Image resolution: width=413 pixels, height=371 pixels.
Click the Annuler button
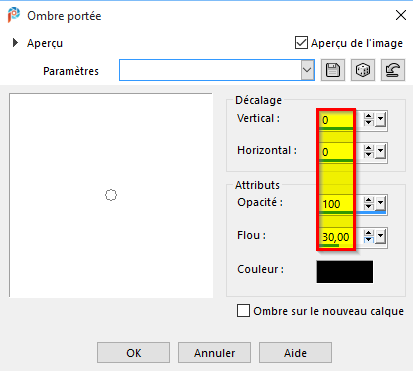(x=214, y=353)
